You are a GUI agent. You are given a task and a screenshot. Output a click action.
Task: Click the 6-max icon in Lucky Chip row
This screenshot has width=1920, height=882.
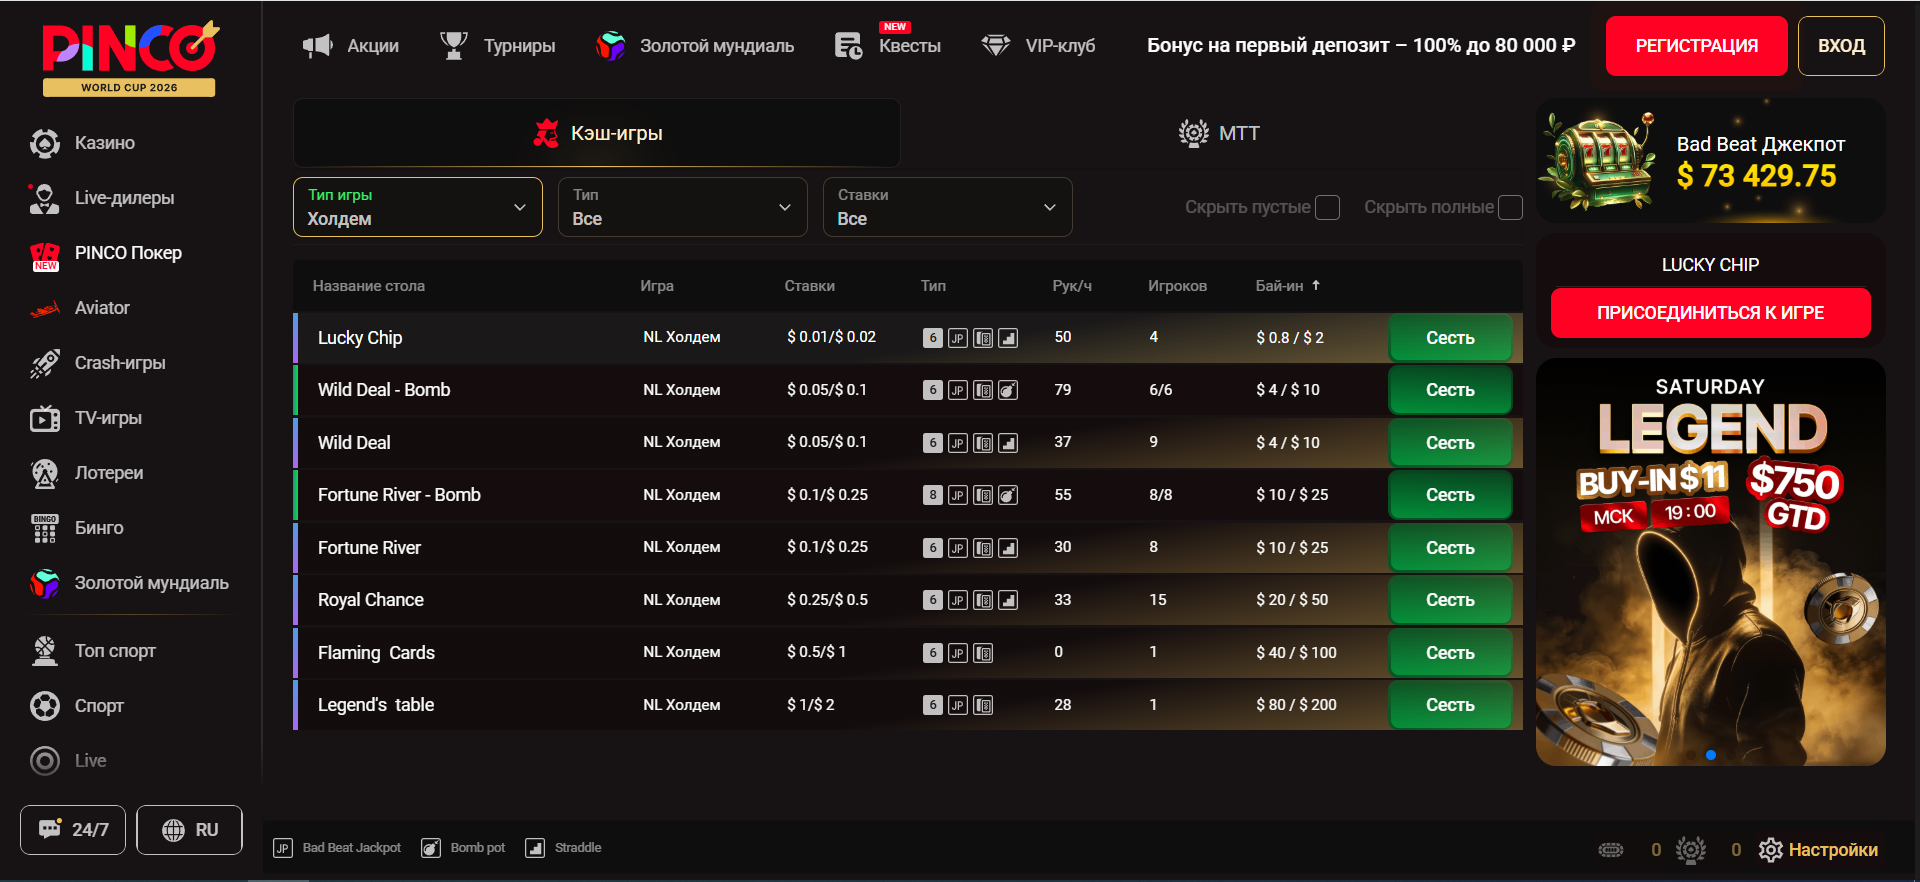click(932, 338)
